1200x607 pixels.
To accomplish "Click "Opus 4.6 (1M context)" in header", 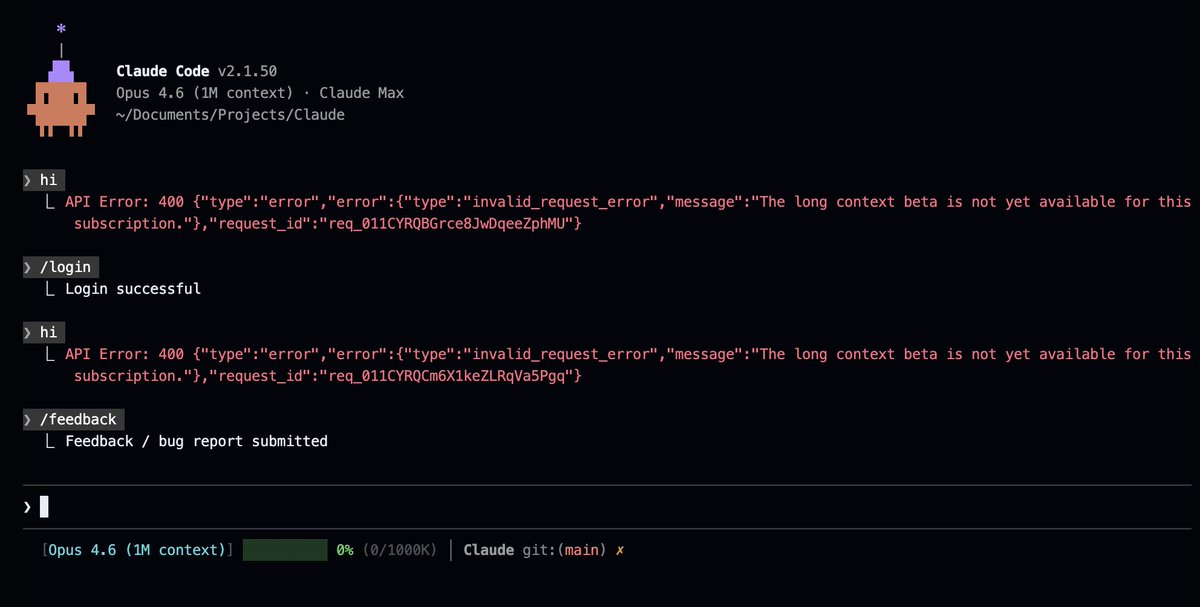I will pyautogui.click(x=204, y=93).
